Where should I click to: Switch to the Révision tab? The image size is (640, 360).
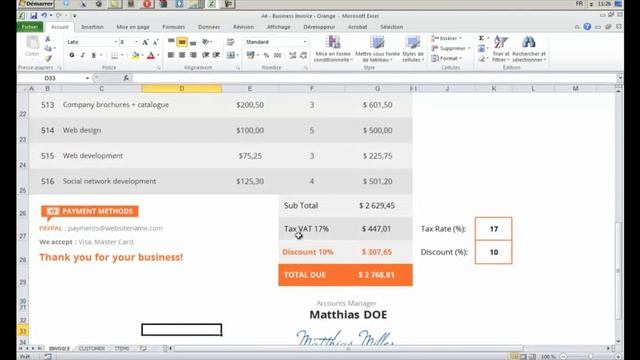244,27
